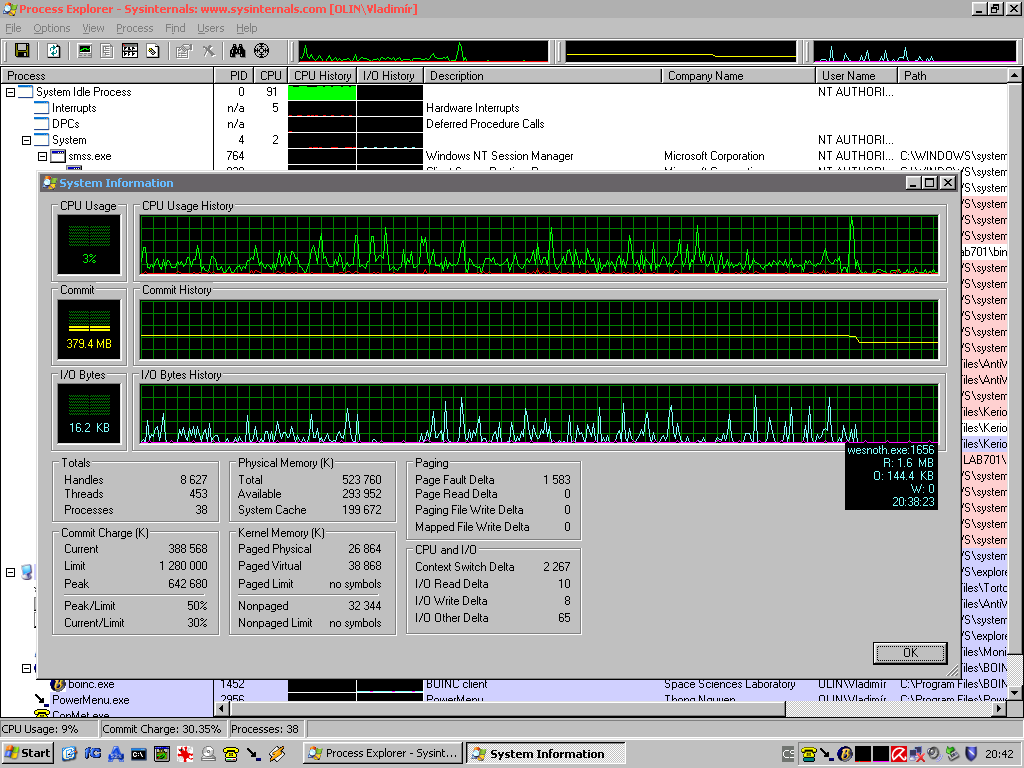Click the blue shield tray icon

tap(971, 754)
